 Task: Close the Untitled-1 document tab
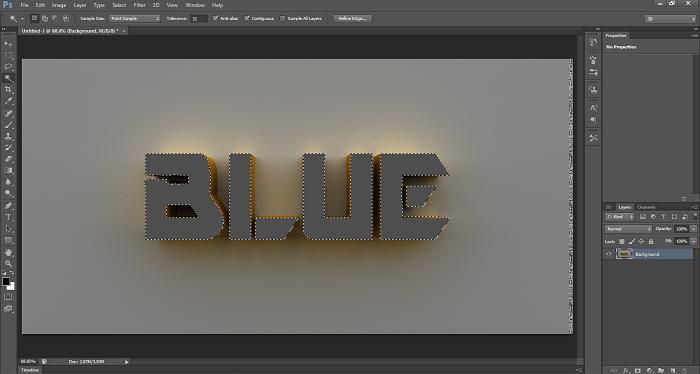pos(124,31)
